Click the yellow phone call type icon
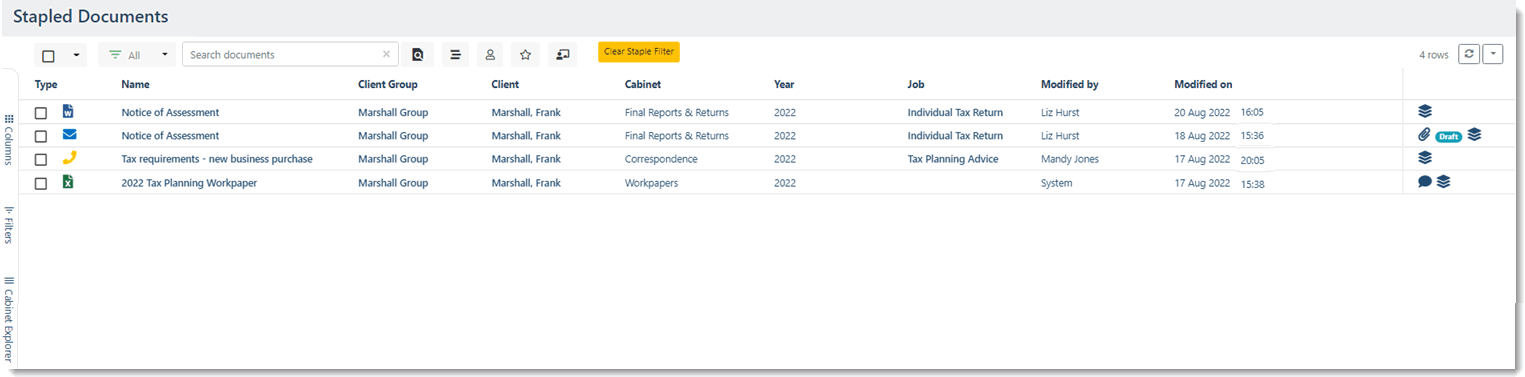This screenshot has height=377, width=1525. click(69, 158)
